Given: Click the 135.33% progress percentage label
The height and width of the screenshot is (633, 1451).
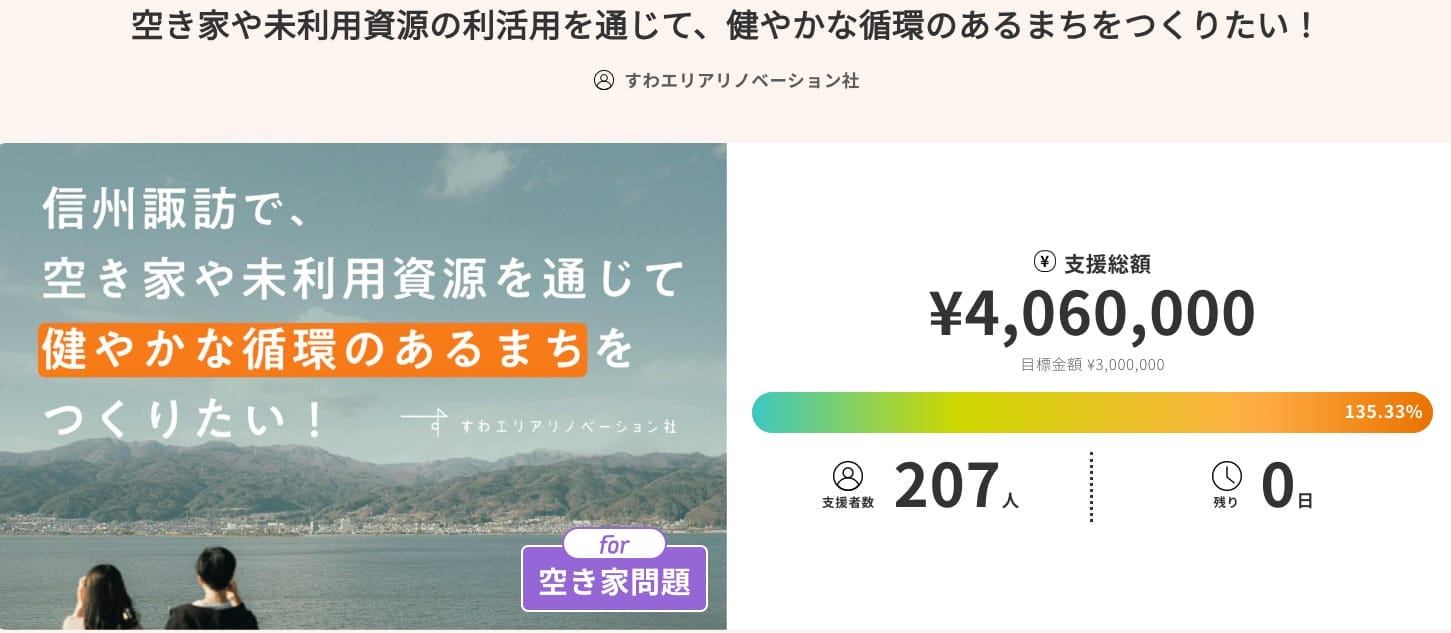Looking at the screenshot, I should point(1382,412).
